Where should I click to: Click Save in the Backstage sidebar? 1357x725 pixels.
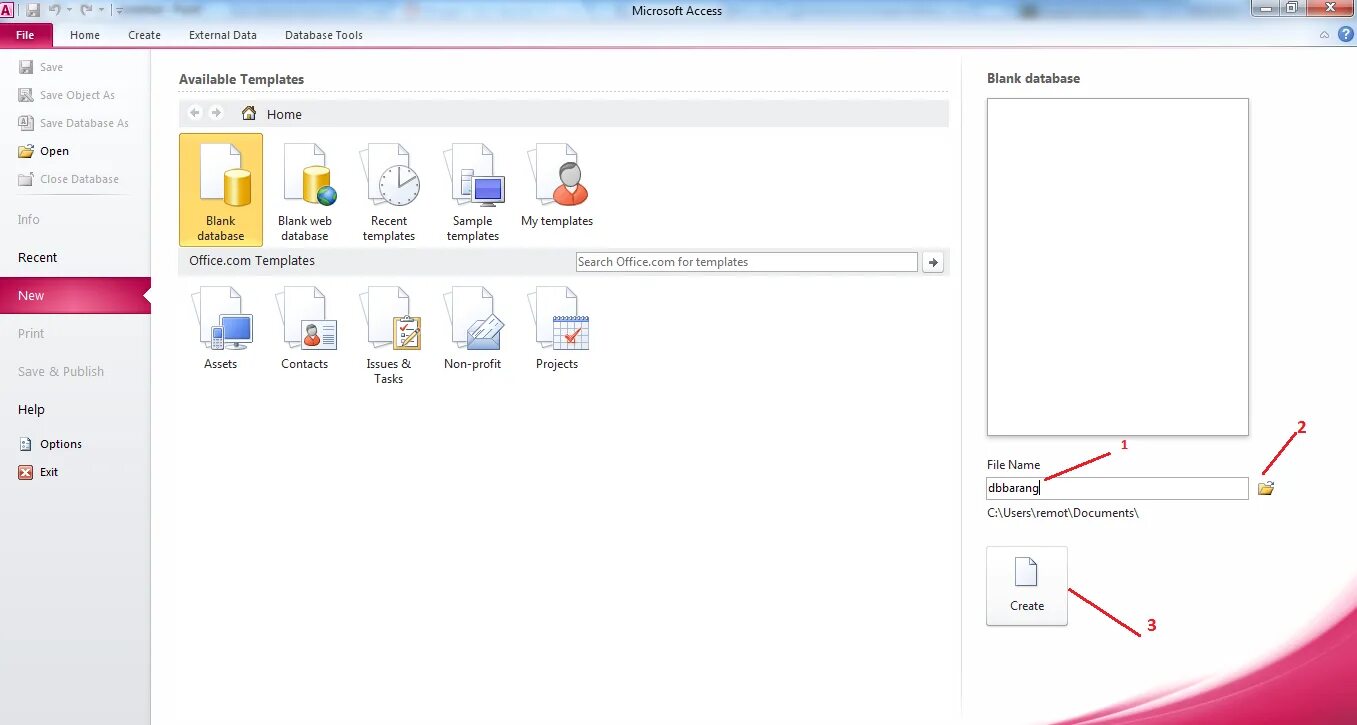41,68
